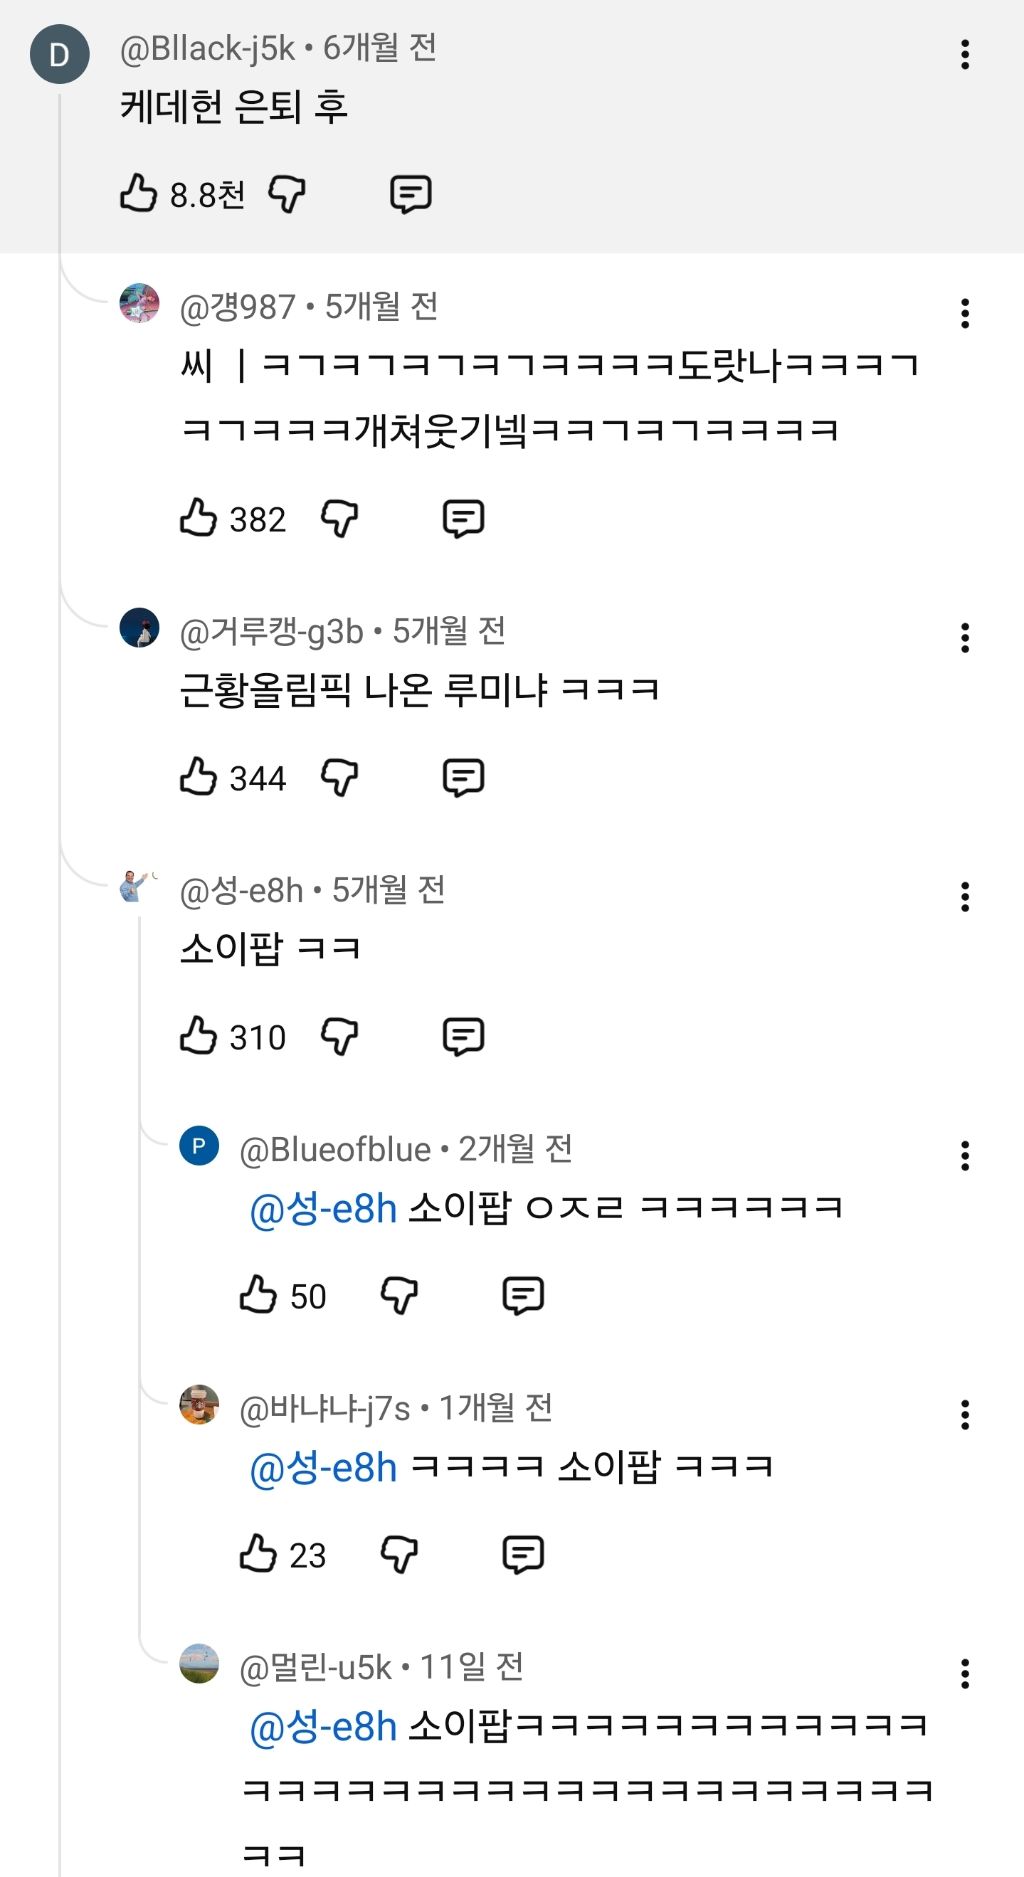Viewport: 1024px width, 1877px height.
Task: Like the comment by @걩987
Action: (198, 518)
